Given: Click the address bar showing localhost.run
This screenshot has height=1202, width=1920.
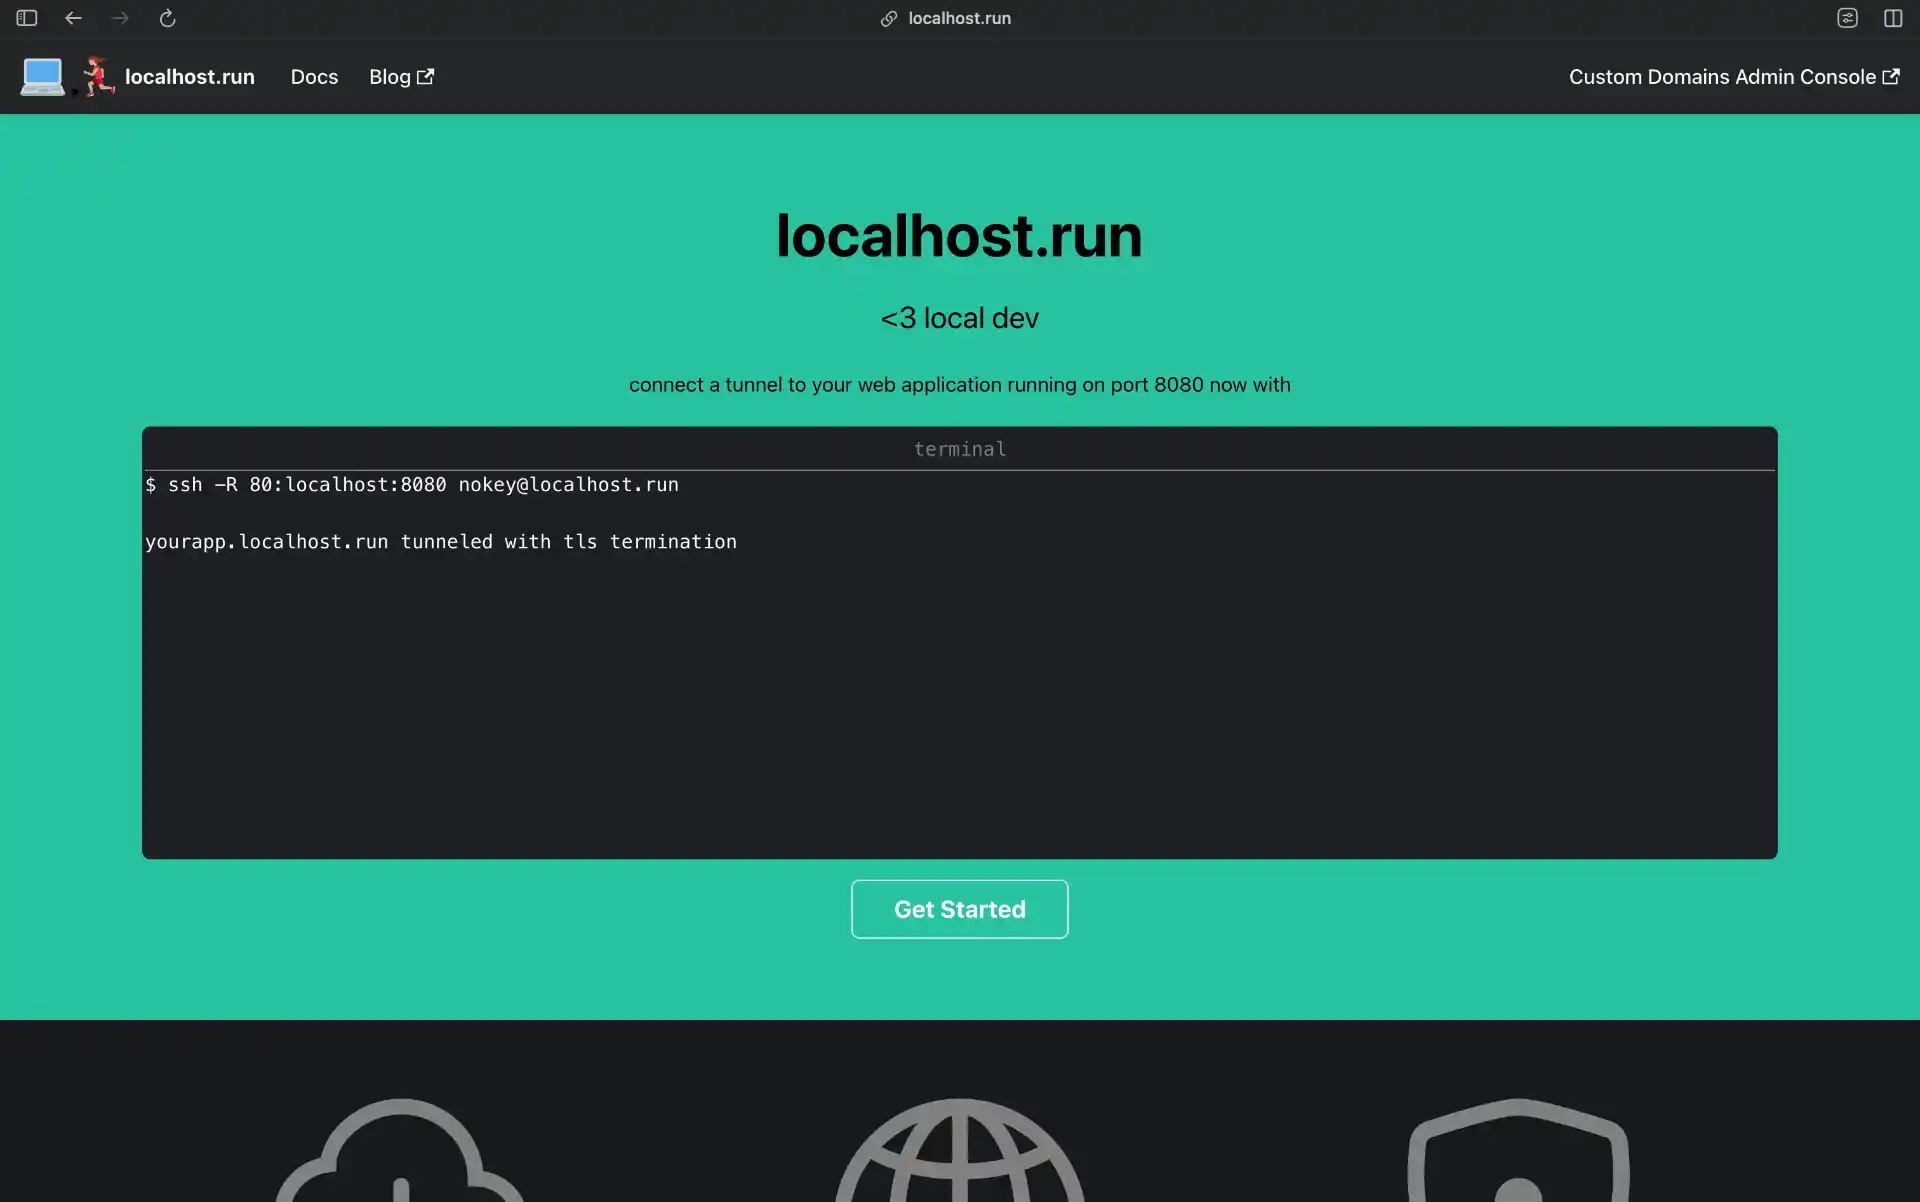Looking at the screenshot, I should coord(959,18).
